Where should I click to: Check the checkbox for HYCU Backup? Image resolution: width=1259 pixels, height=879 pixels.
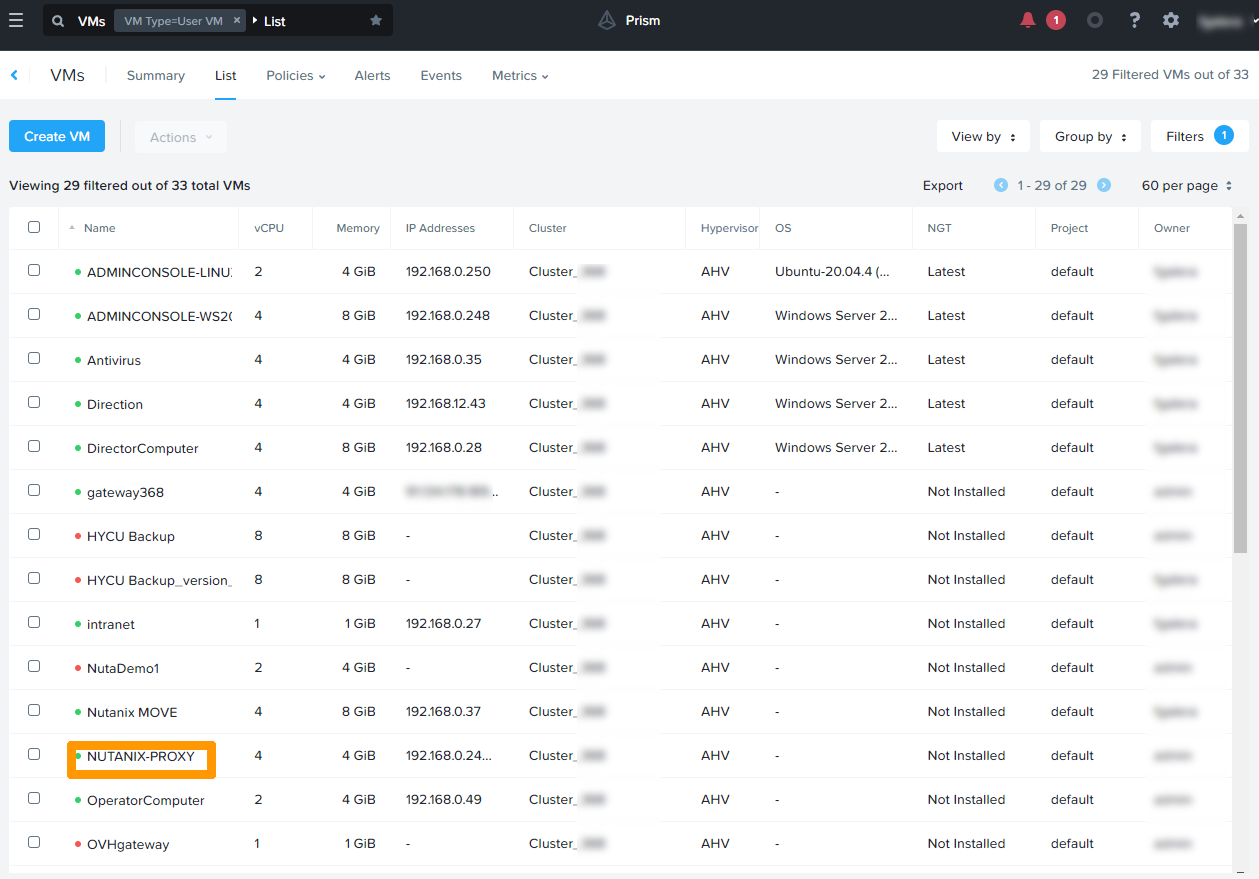tap(33, 533)
